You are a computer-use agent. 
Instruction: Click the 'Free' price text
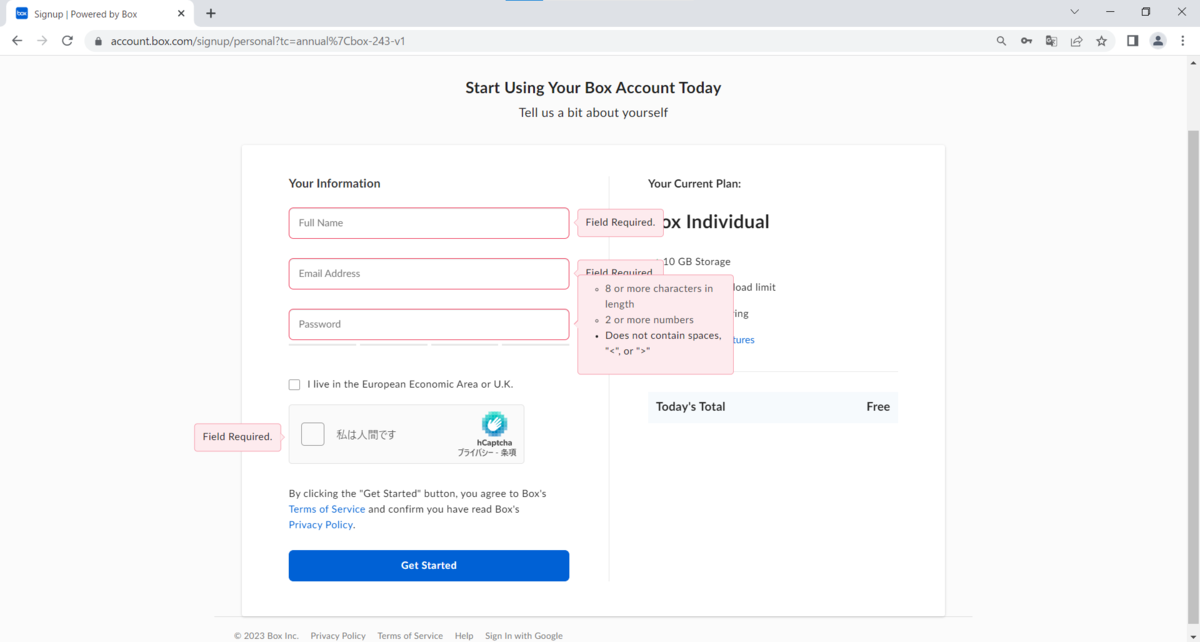tap(878, 407)
